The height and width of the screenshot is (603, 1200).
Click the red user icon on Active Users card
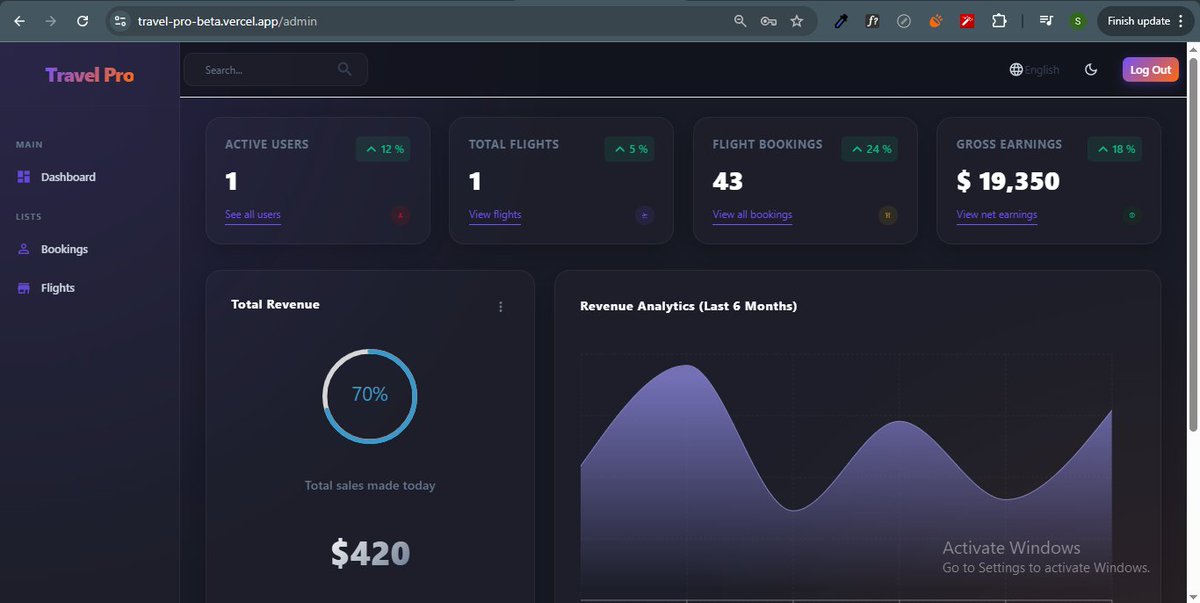click(x=401, y=215)
